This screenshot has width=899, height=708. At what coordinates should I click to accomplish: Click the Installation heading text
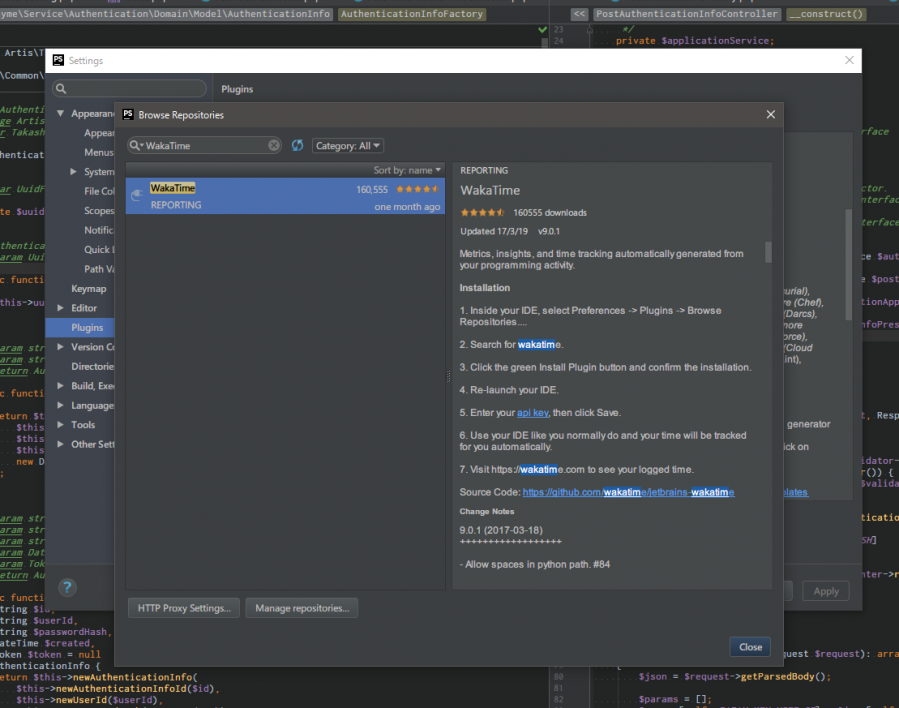tap(484, 288)
